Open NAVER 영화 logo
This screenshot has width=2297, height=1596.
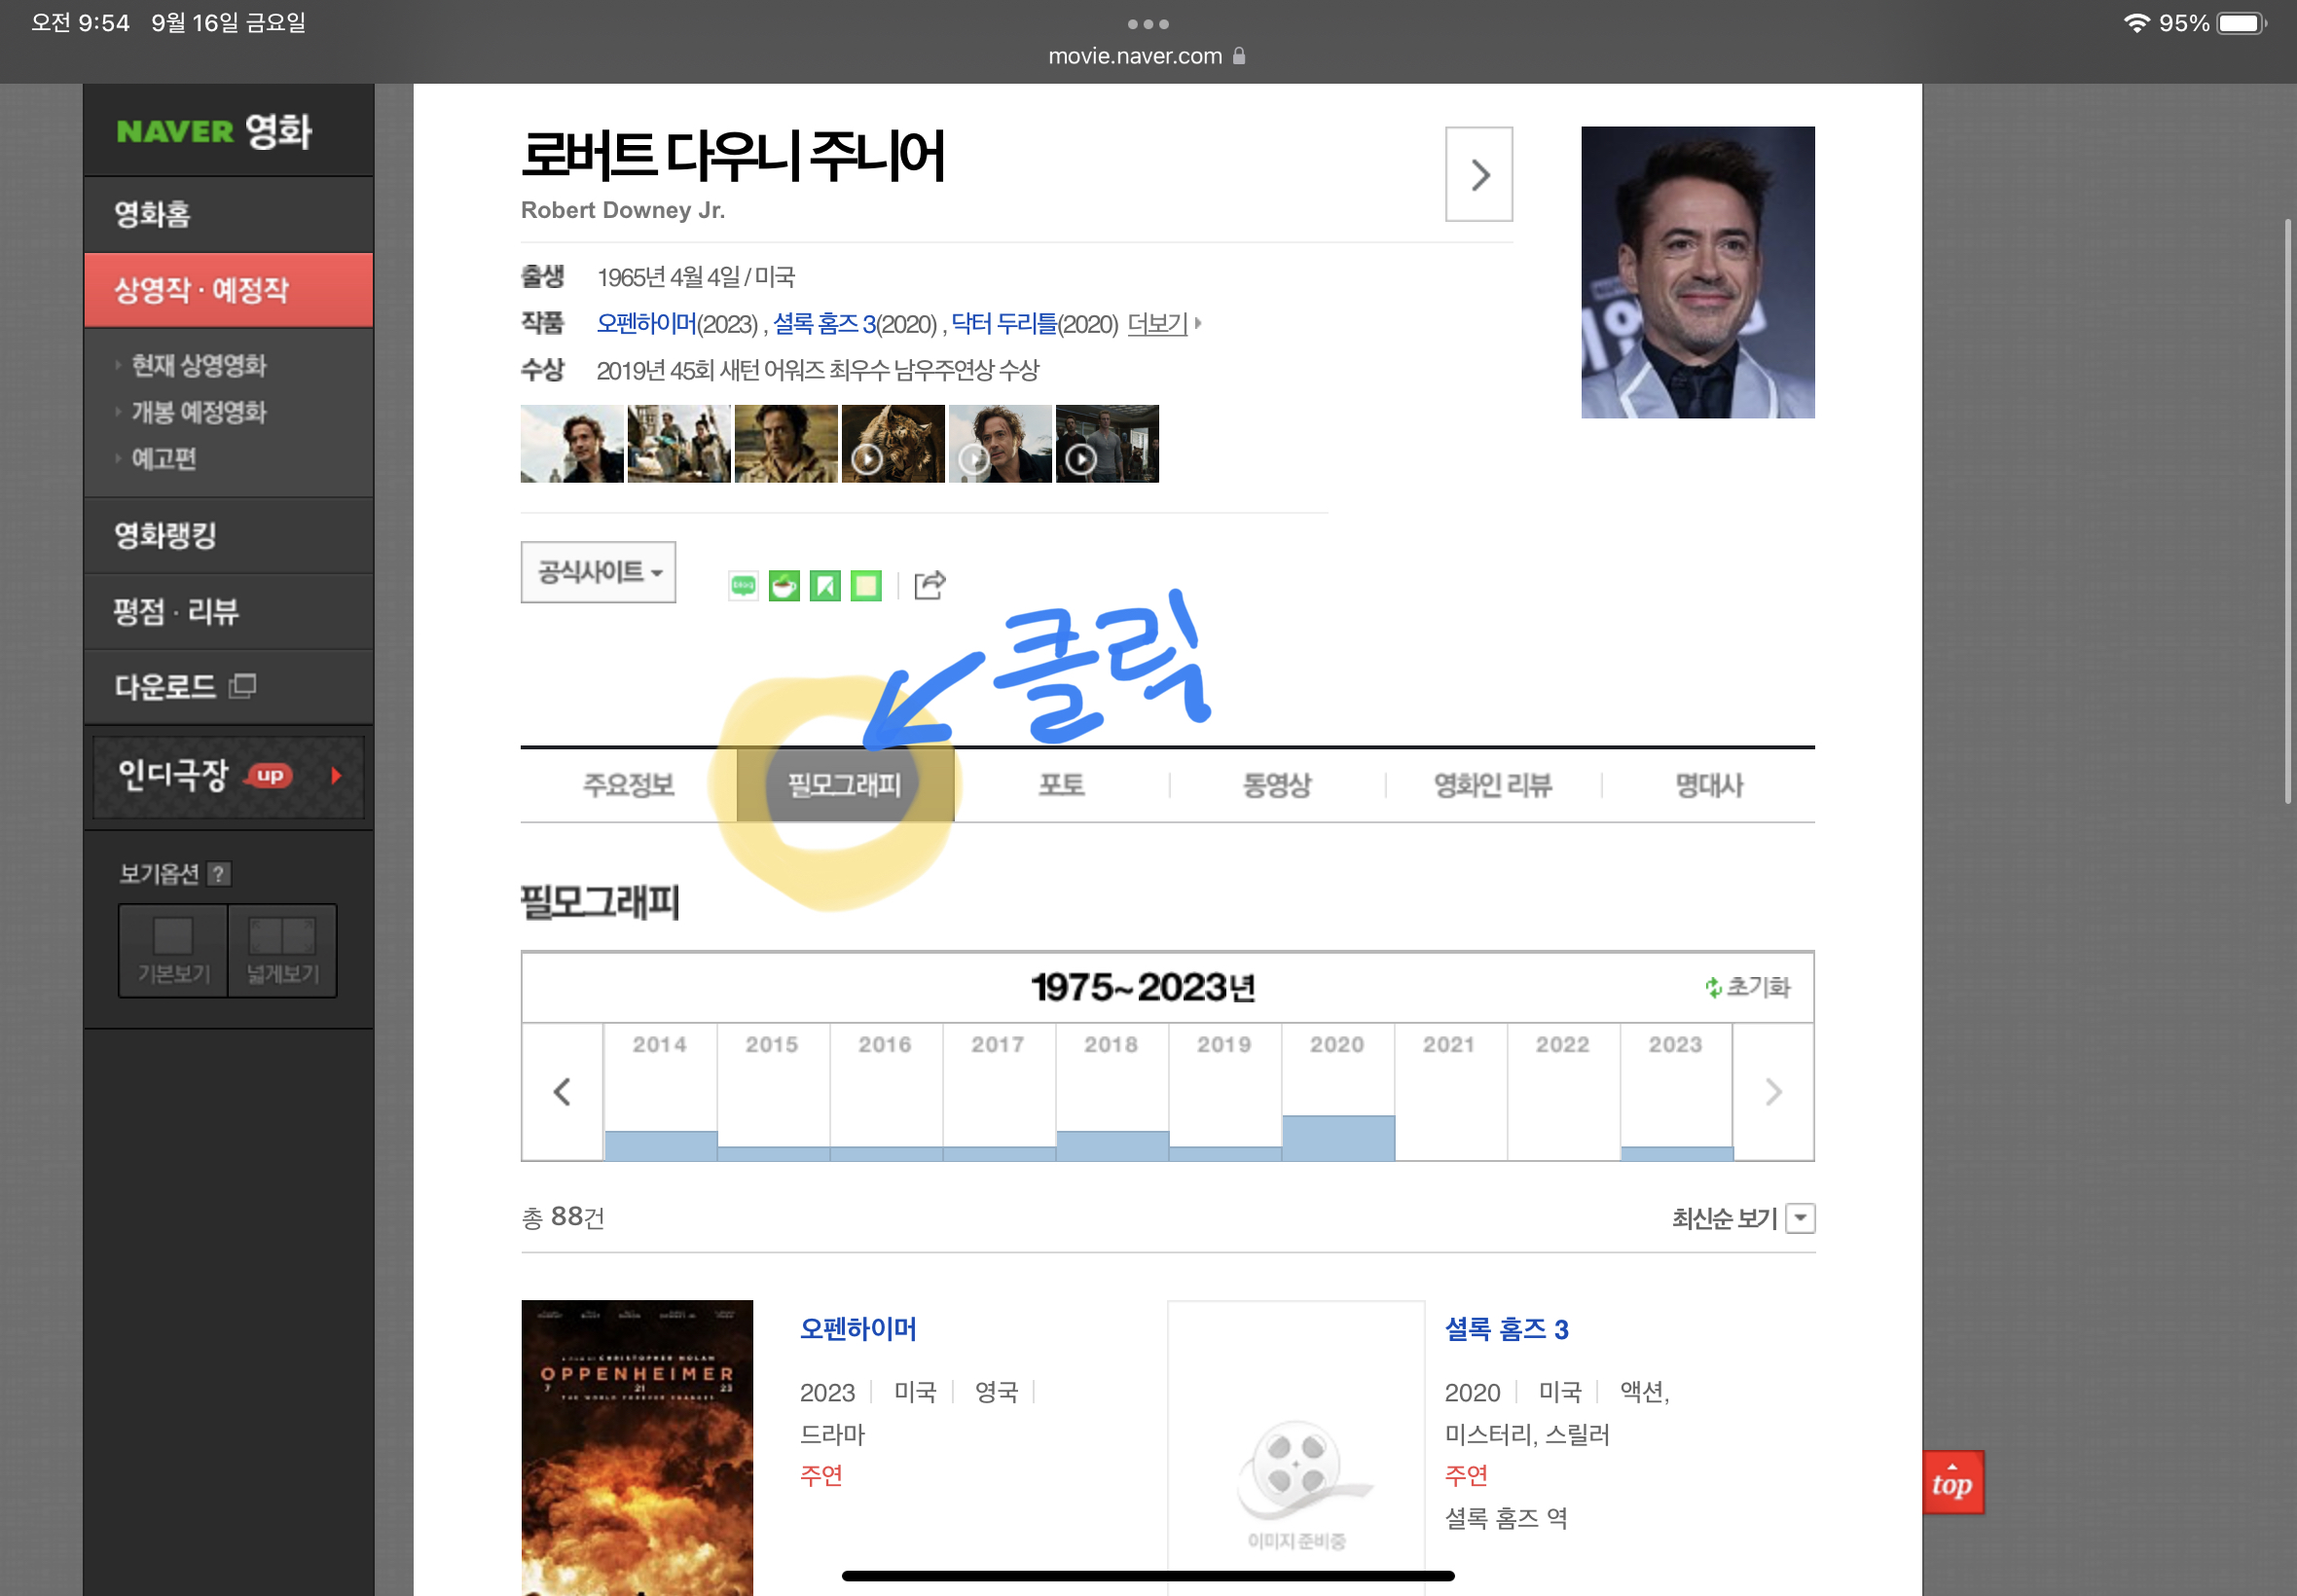pos(214,131)
